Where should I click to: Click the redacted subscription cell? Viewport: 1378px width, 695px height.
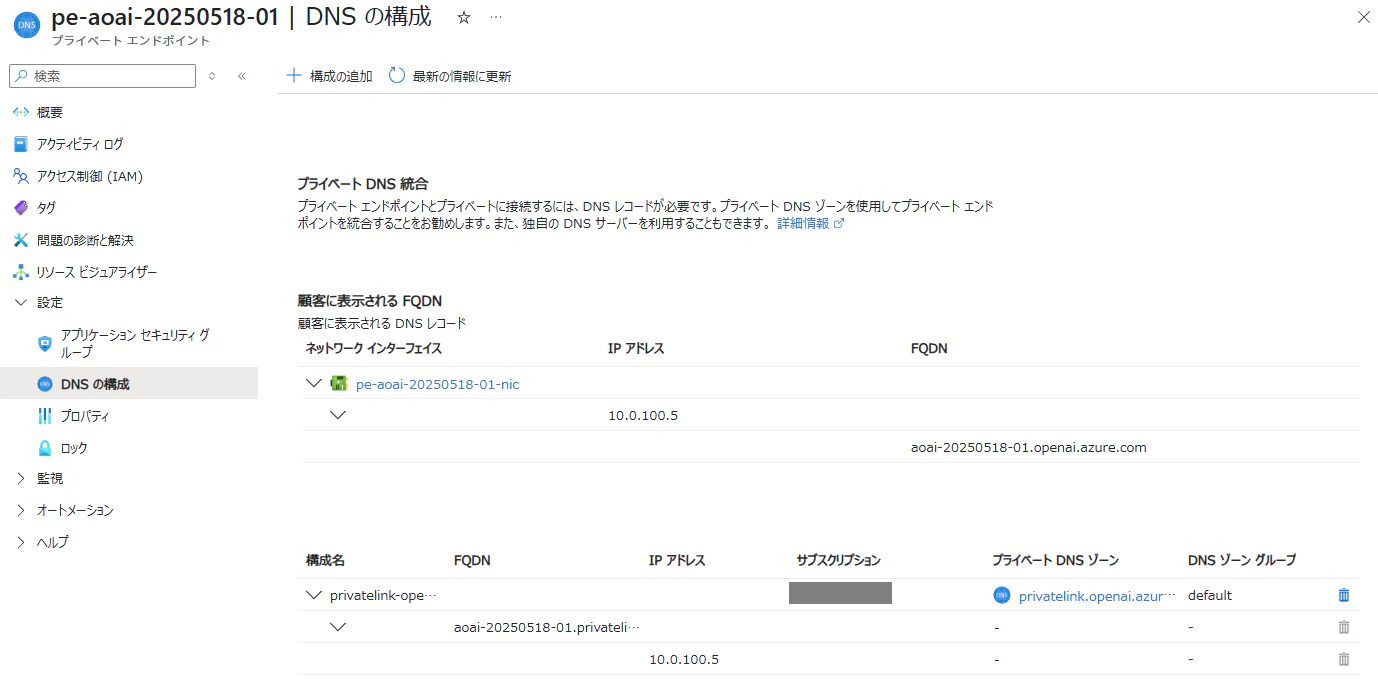(x=840, y=593)
